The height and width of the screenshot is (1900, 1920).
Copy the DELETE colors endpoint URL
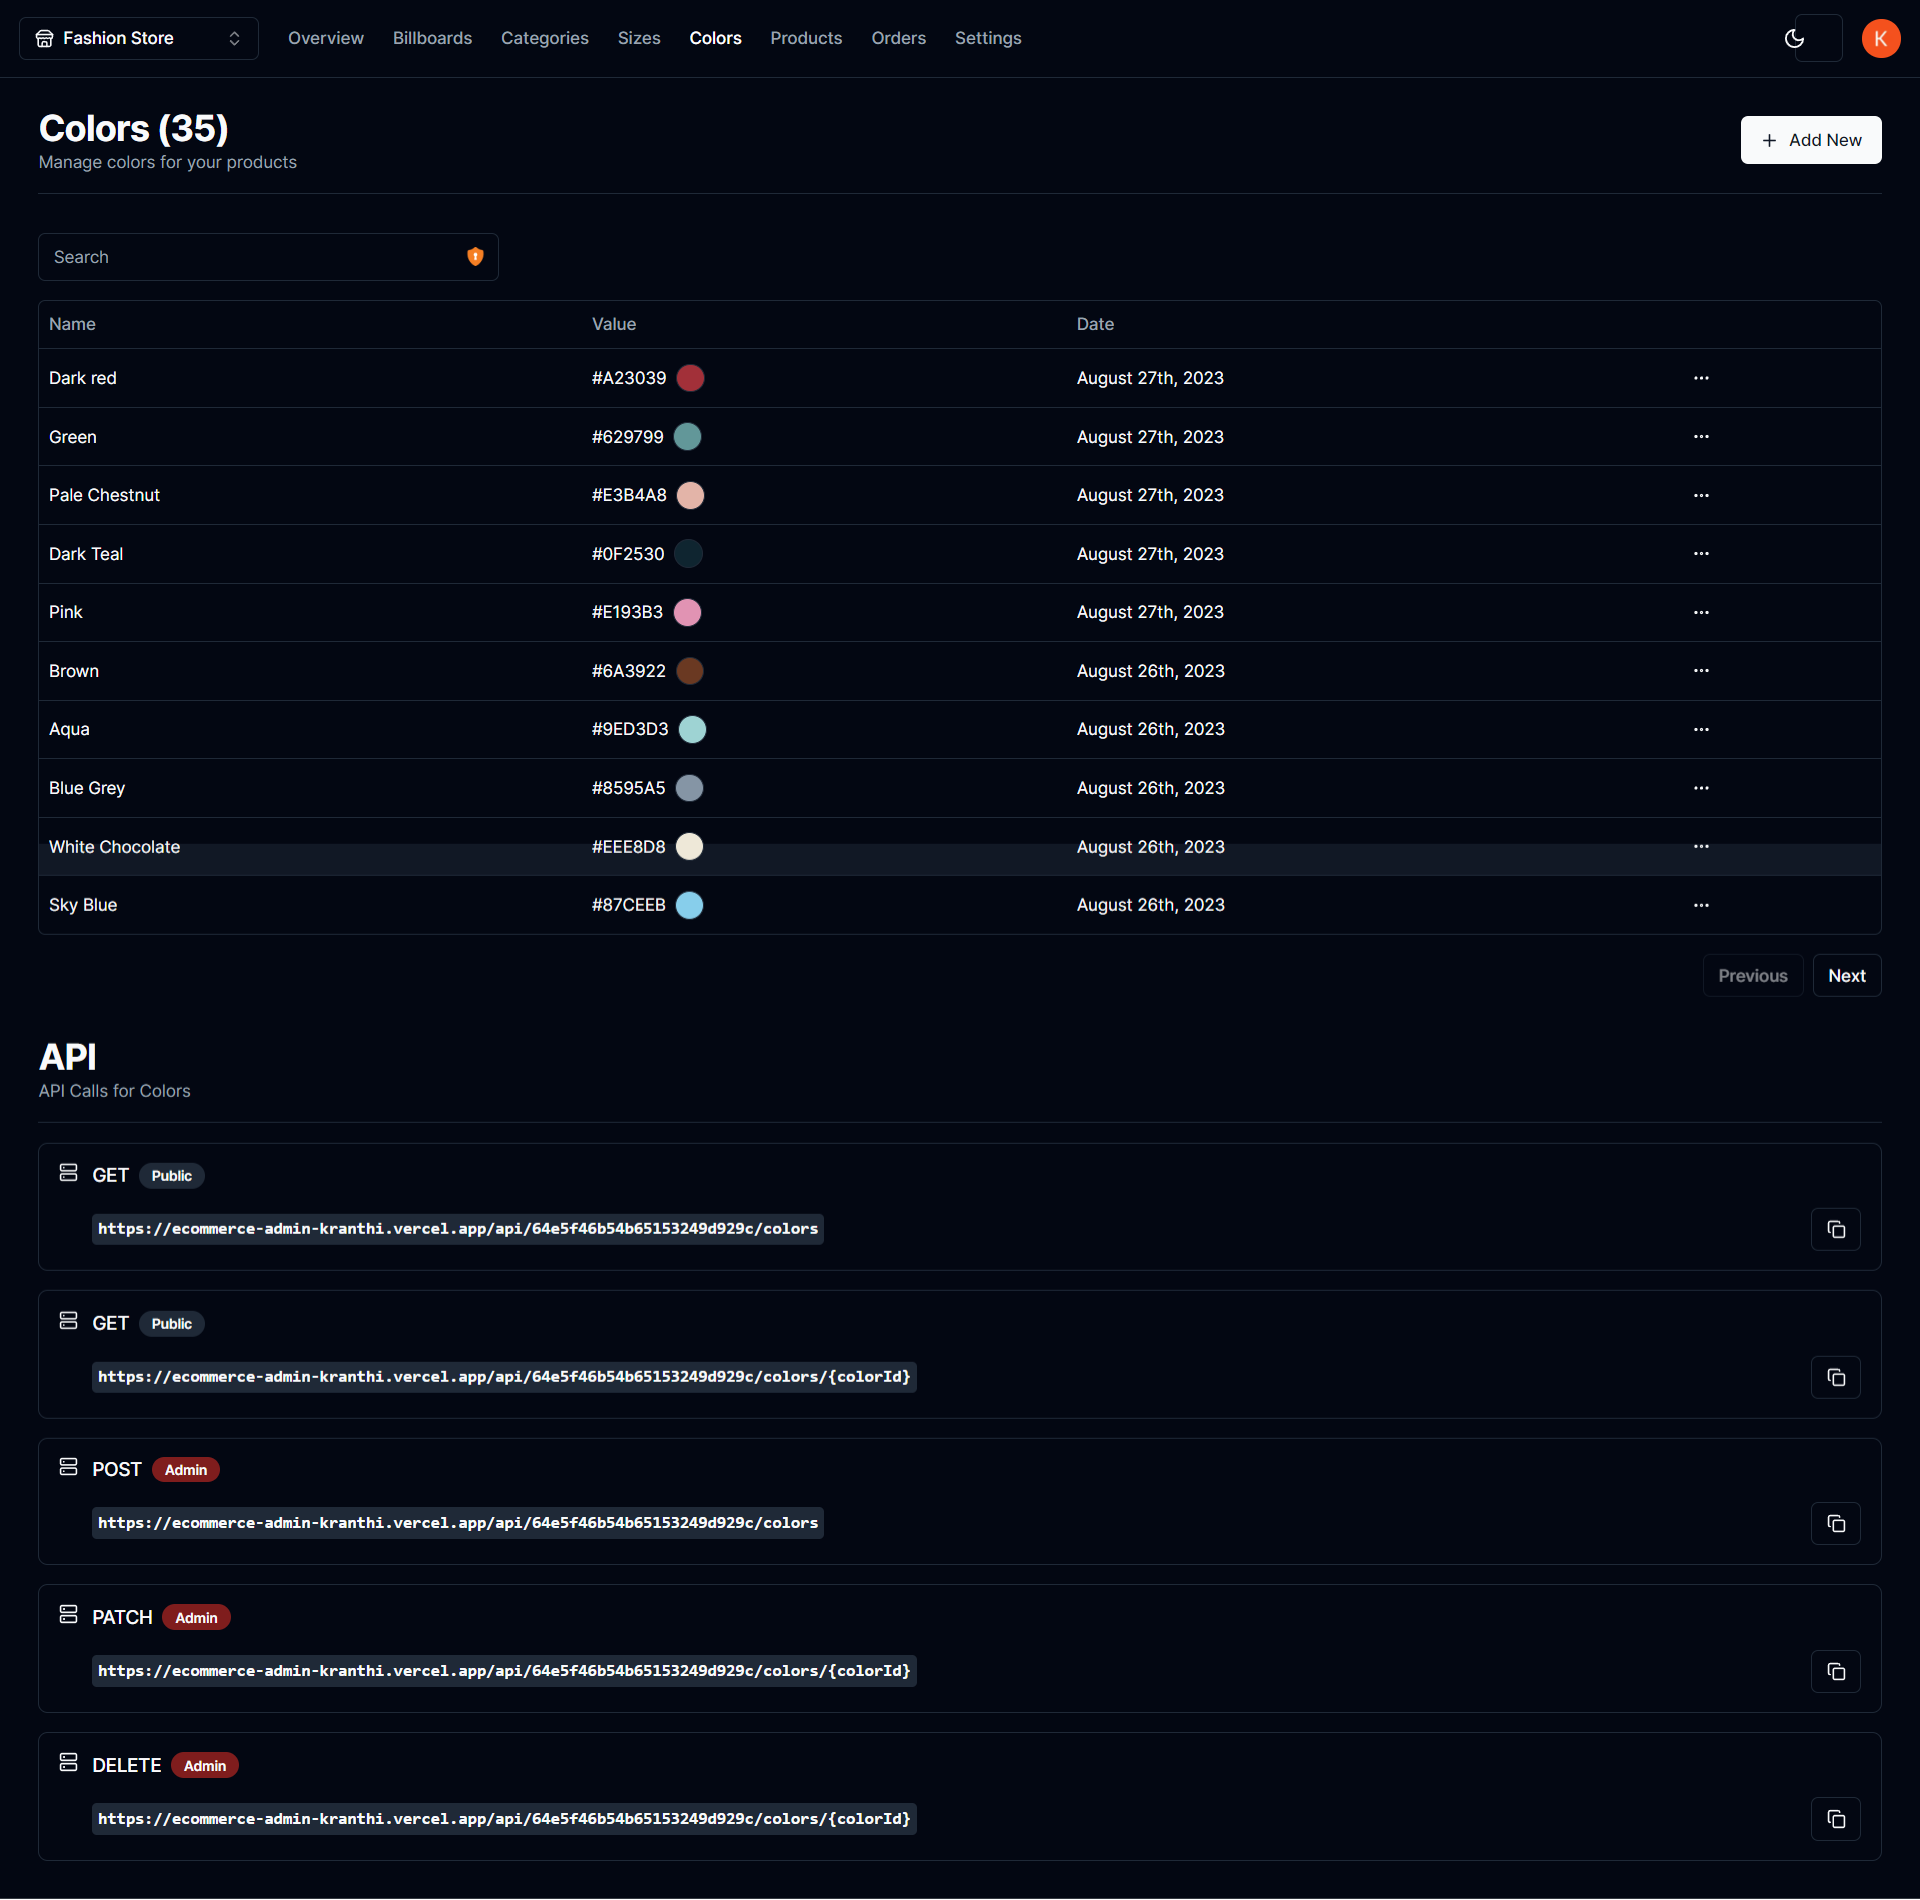click(x=1835, y=1819)
